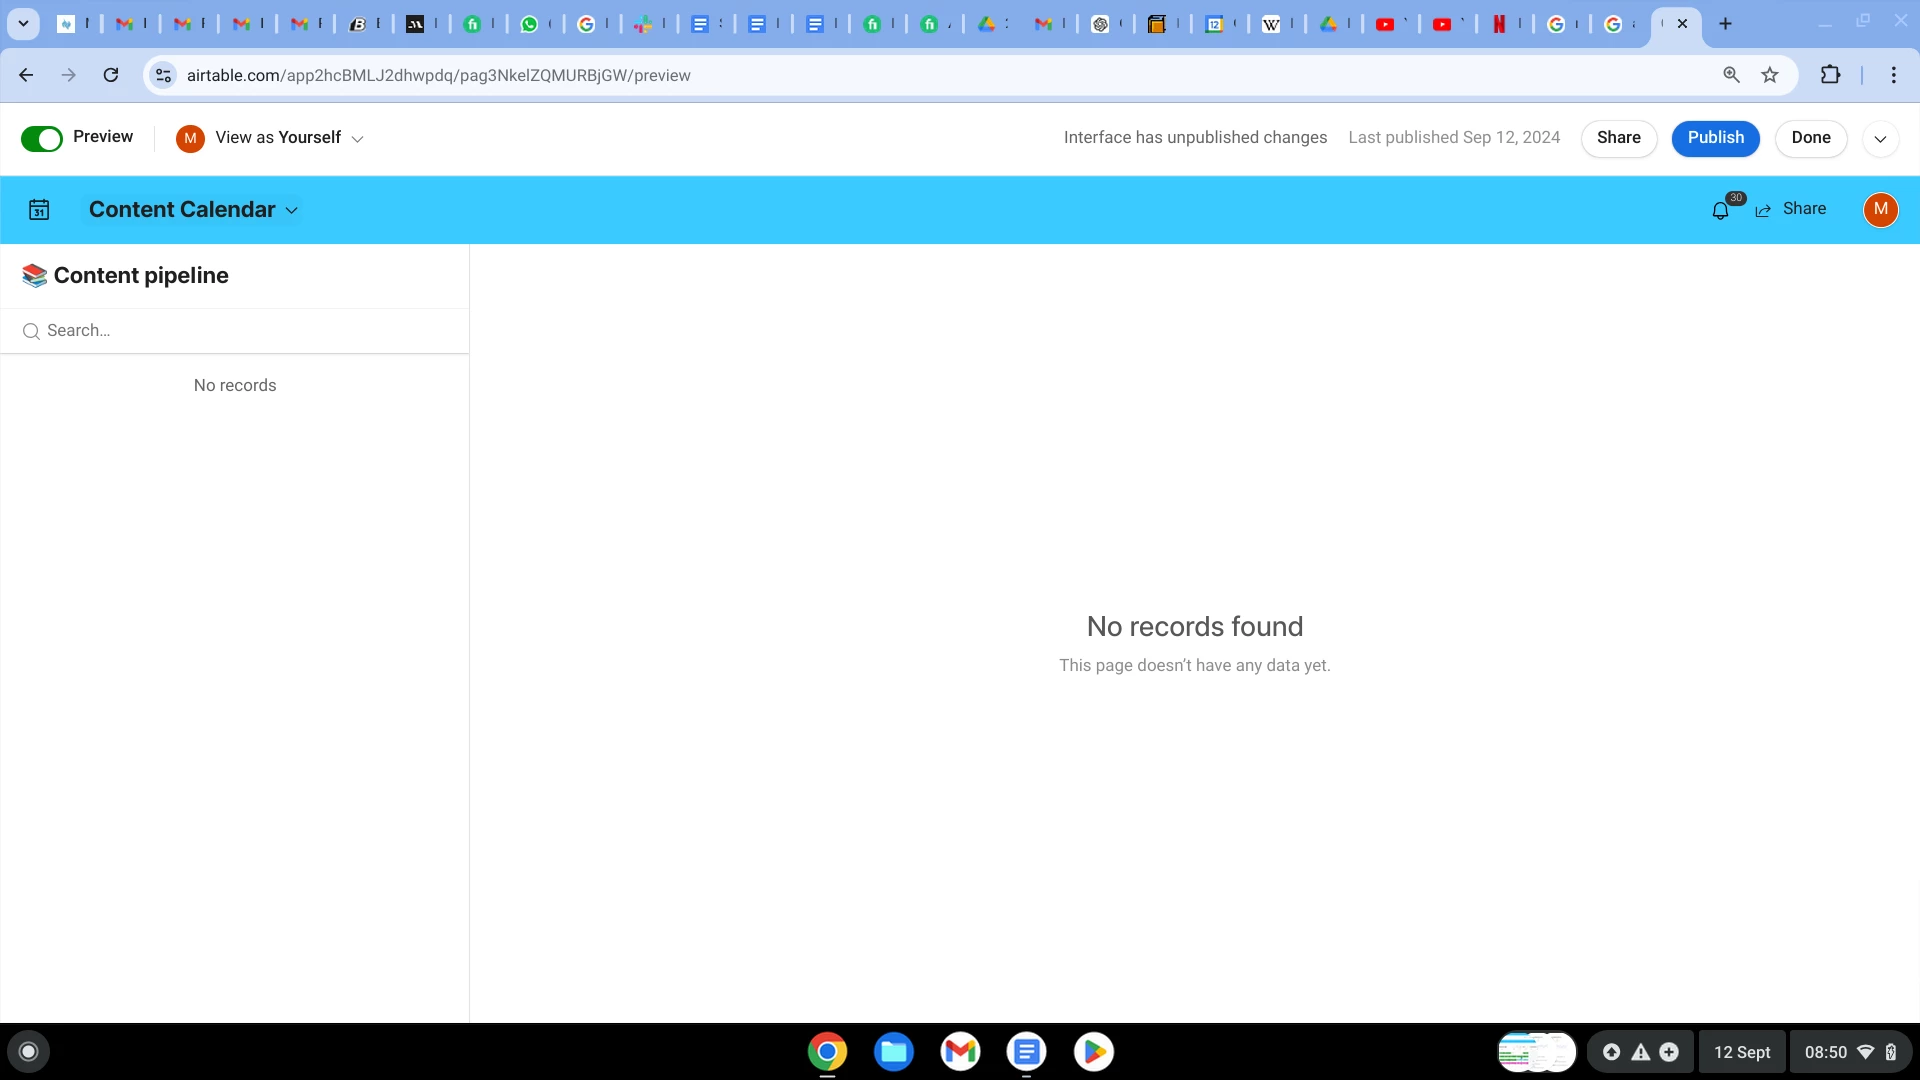This screenshot has height=1080, width=1920.
Task: Open Chrome three-dot menu
Action: point(1893,75)
